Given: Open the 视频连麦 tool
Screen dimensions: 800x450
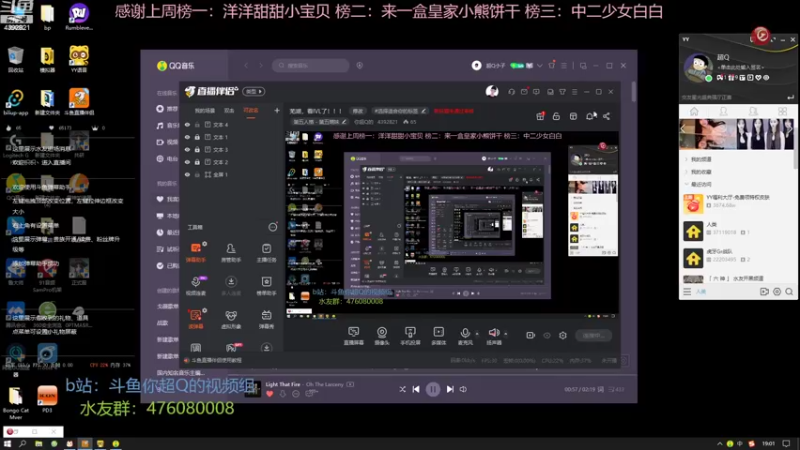Looking at the screenshot, I should tap(195, 285).
